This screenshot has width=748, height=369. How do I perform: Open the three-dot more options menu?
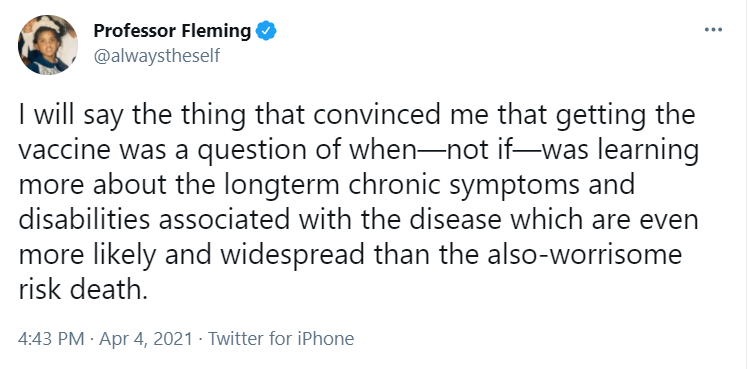[713, 30]
